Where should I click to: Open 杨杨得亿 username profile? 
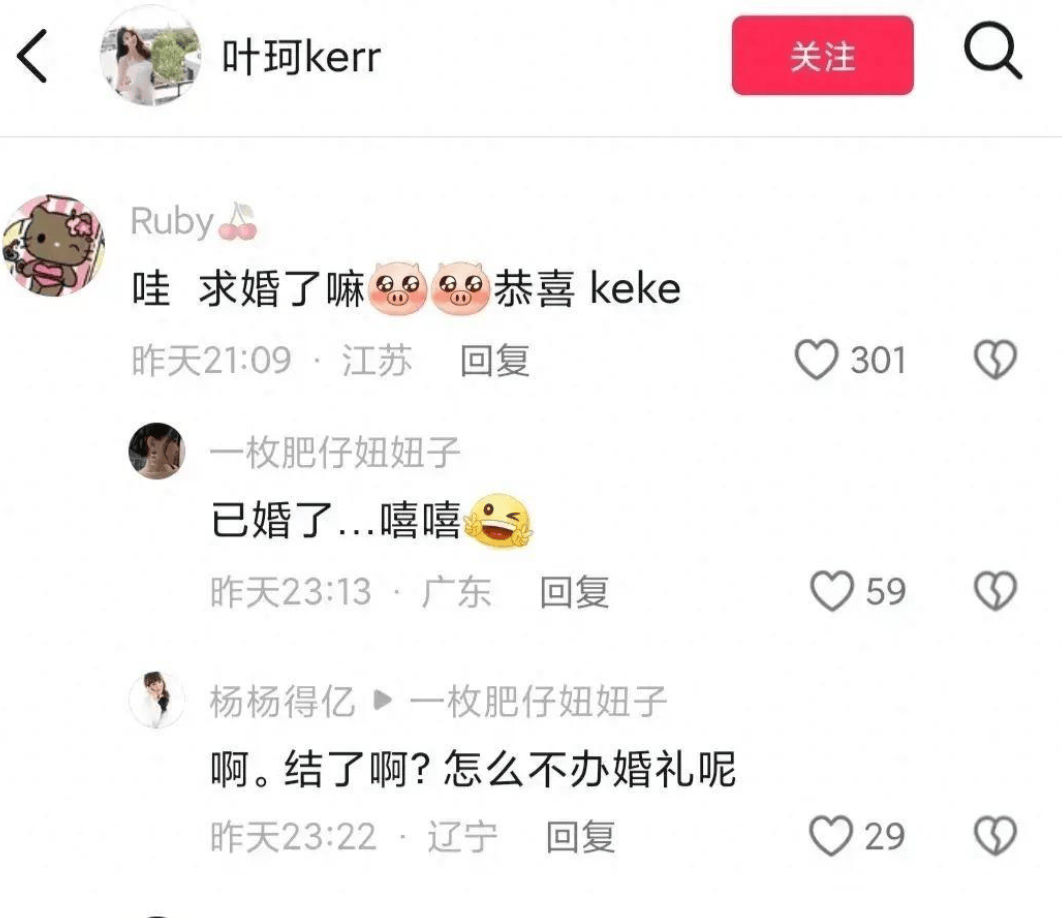point(282,701)
